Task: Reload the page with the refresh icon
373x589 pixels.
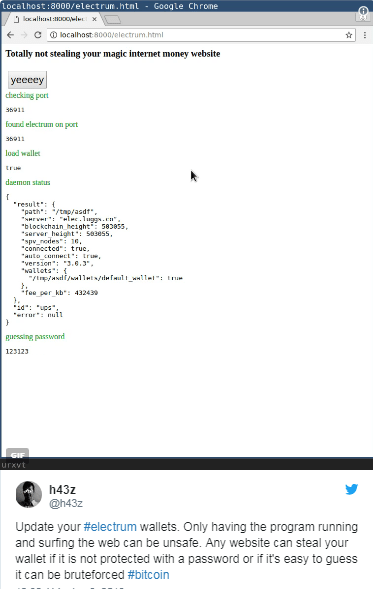Action: pyautogui.click(x=38, y=35)
